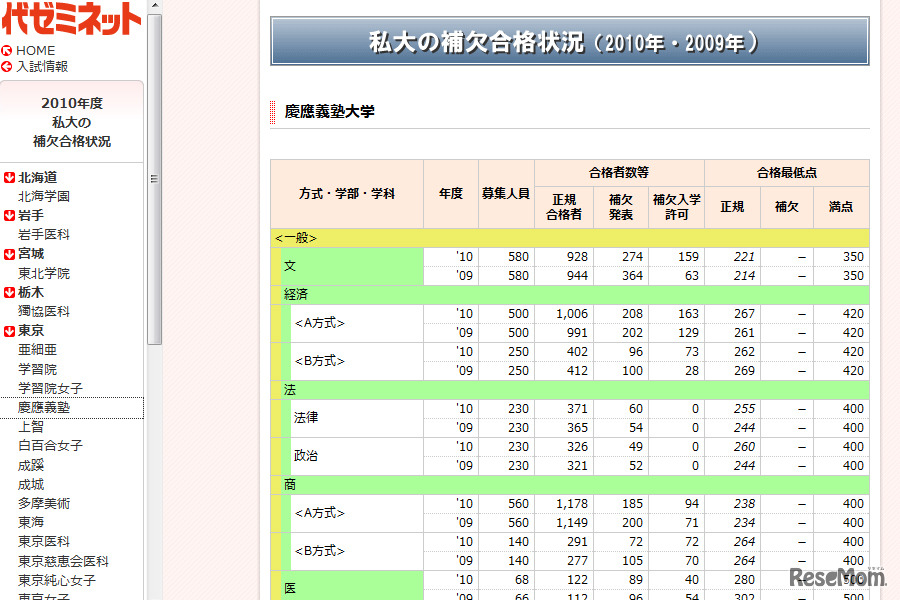Select 多摩美術 in the sidebar

pyautogui.click(x=44, y=504)
